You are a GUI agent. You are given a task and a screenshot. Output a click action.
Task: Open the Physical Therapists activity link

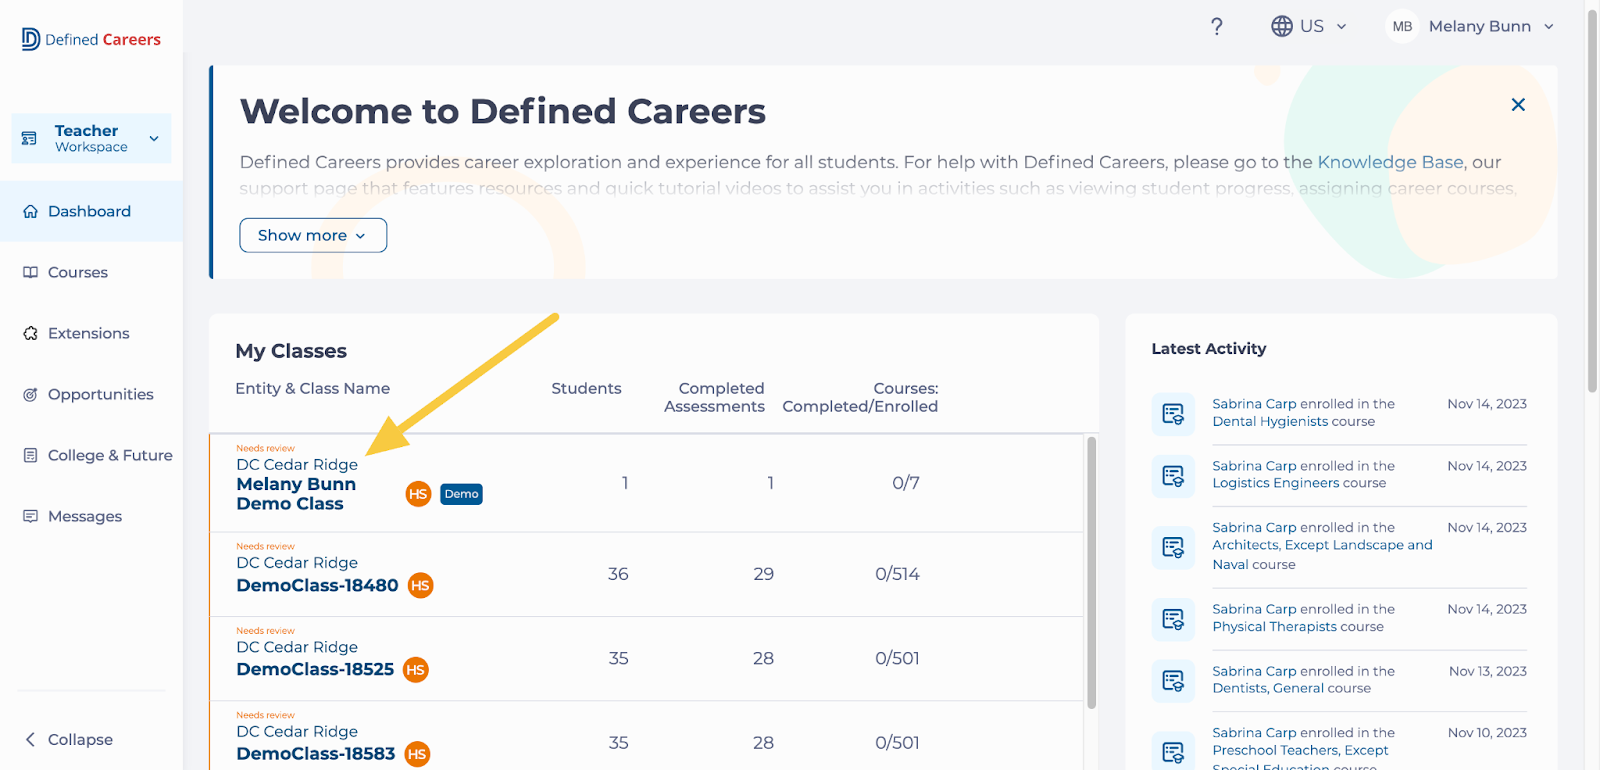pyautogui.click(x=1275, y=627)
